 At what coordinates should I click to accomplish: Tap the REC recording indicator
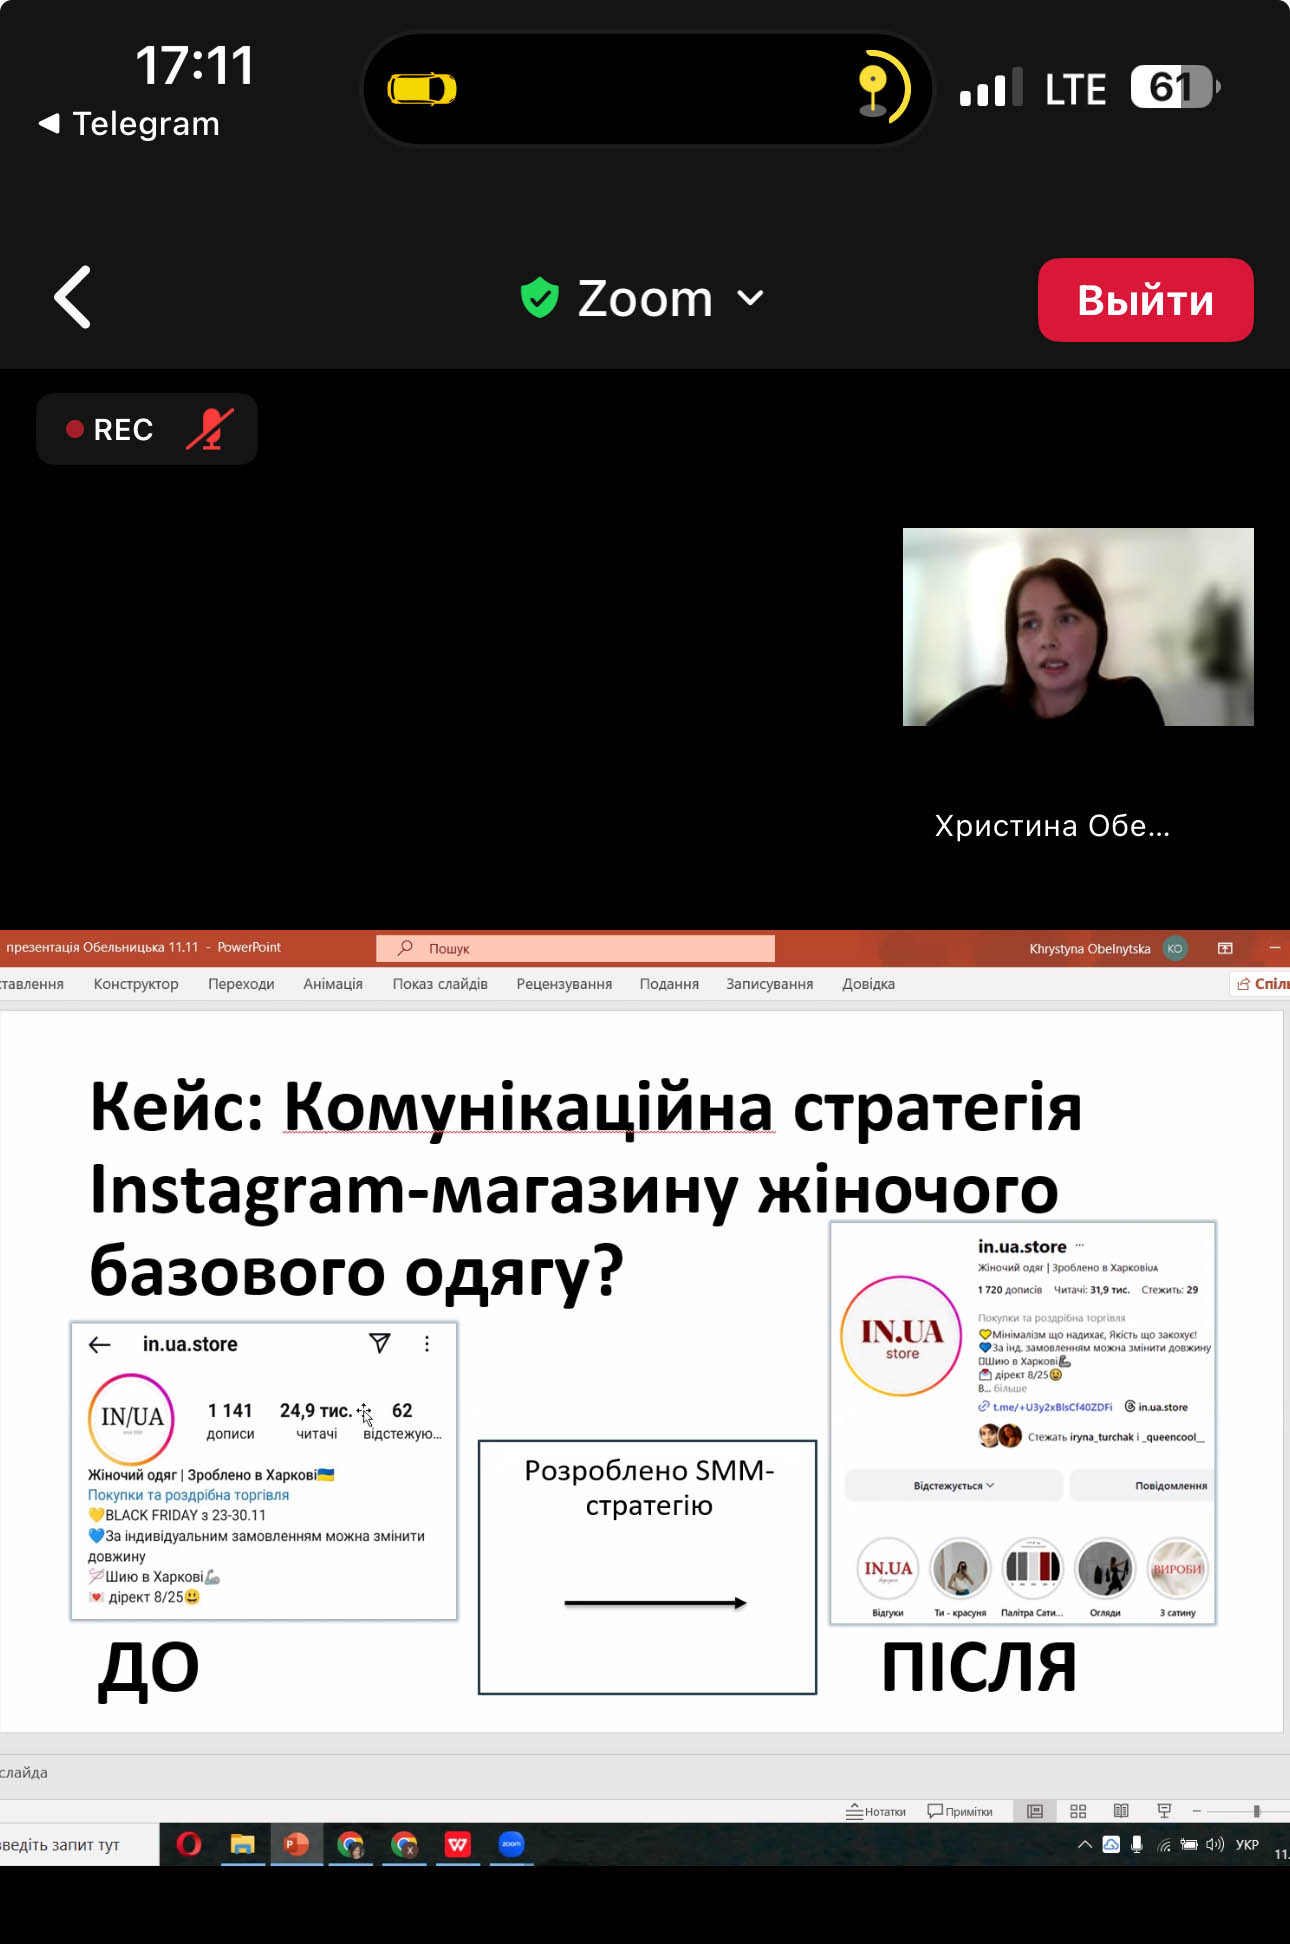pyautogui.click(x=110, y=429)
